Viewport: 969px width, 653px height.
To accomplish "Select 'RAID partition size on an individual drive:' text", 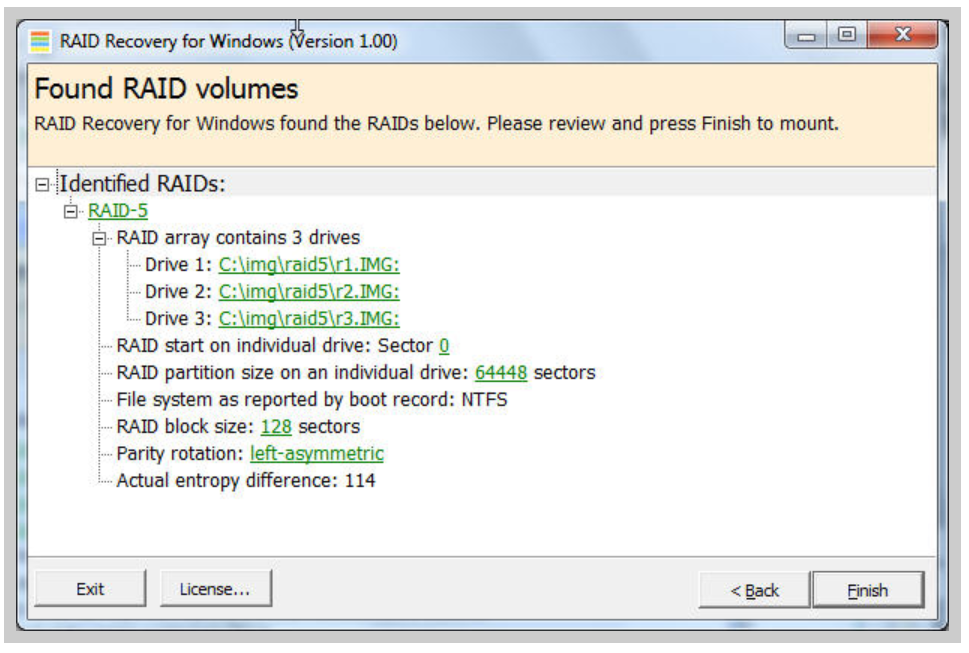I will 293,373.
